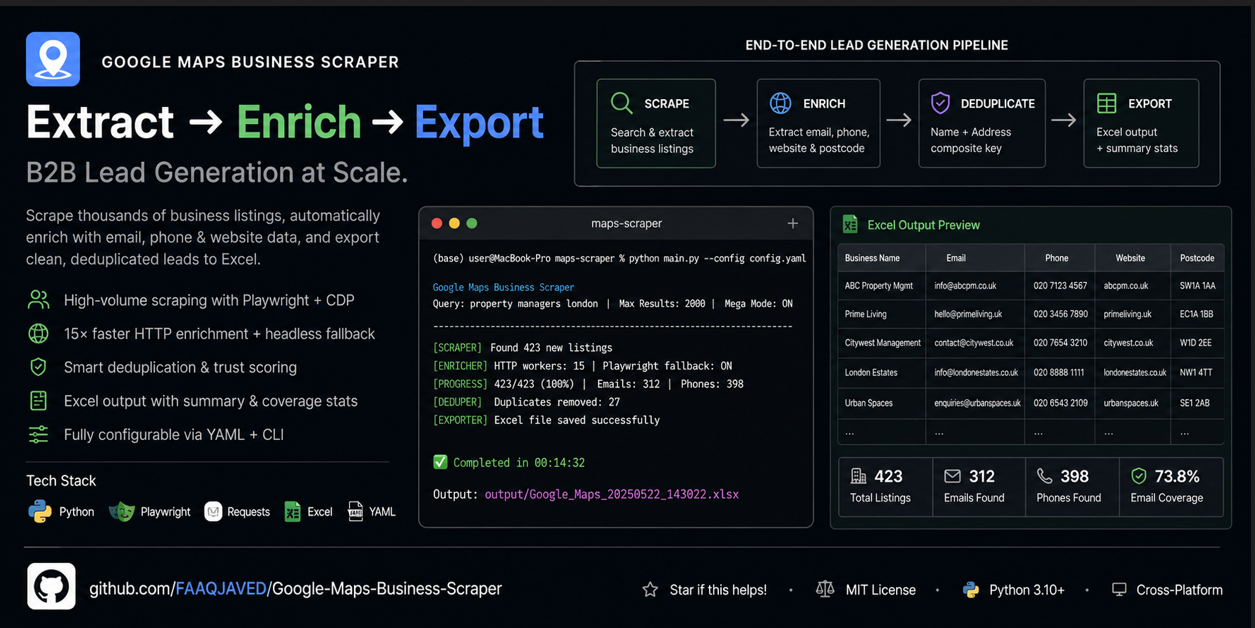The height and width of the screenshot is (628, 1255).
Task: Click the output xlsx file path
Action: click(x=612, y=494)
